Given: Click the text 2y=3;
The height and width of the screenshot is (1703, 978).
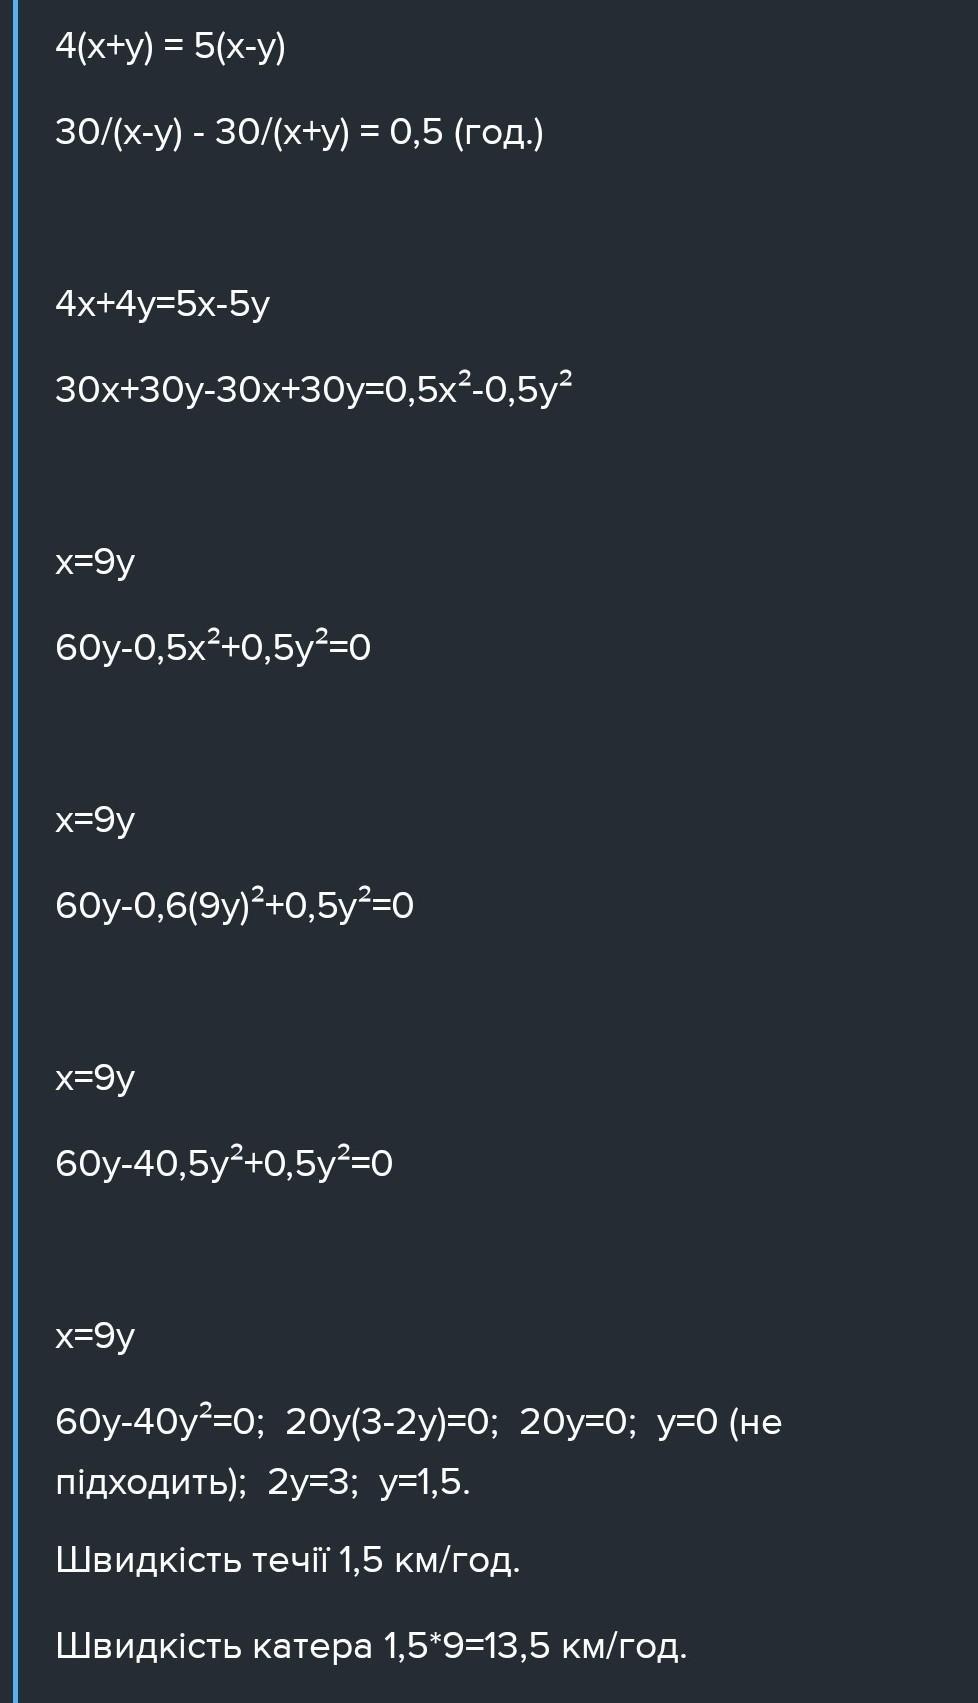Looking at the screenshot, I should (x=313, y=1481).
